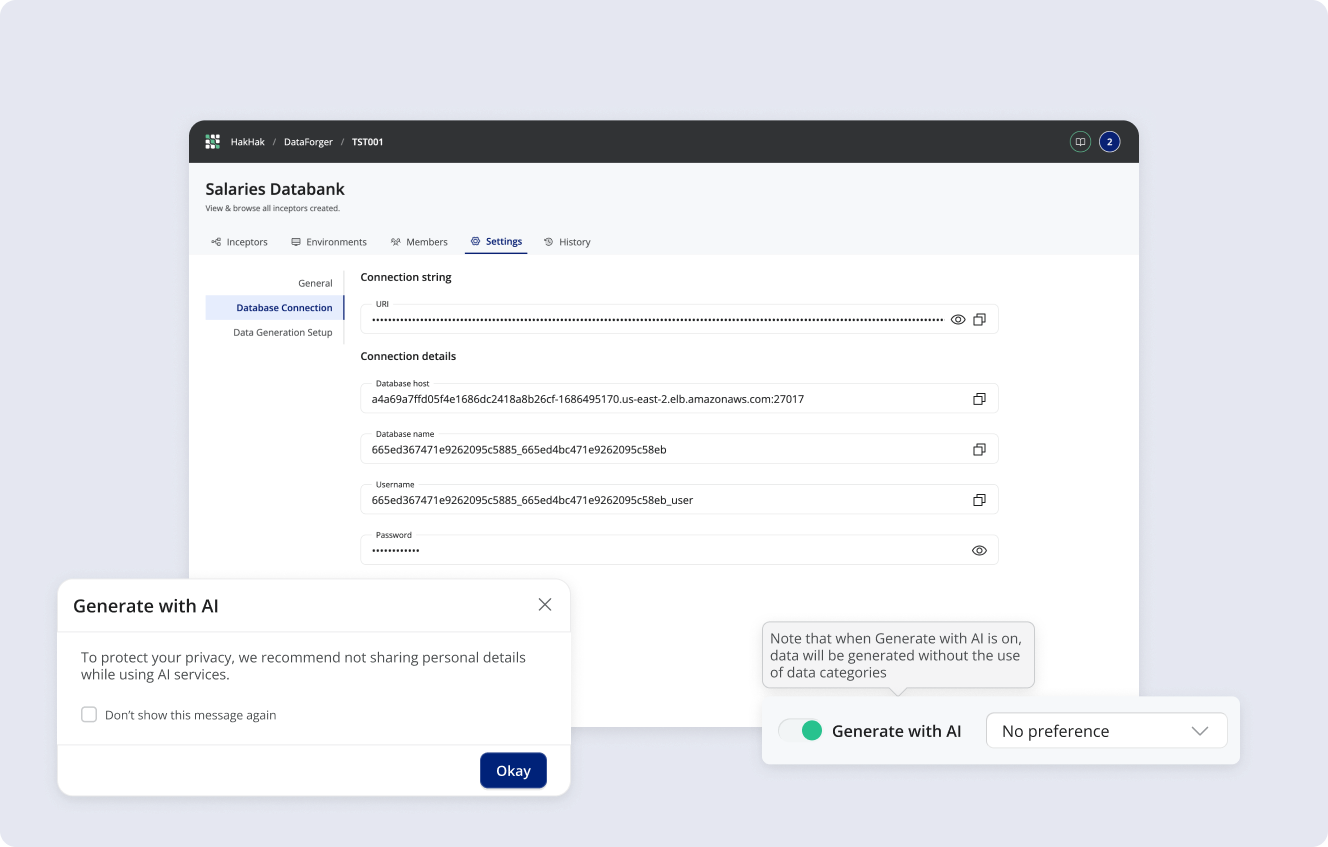Screen dimensions: 1328x847
Task: Copy the Database name value
Action: point(979,450)
